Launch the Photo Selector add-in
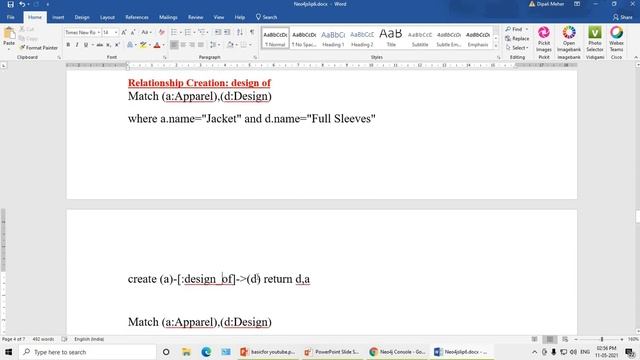 pyautogui.click(x=595, y=39)
